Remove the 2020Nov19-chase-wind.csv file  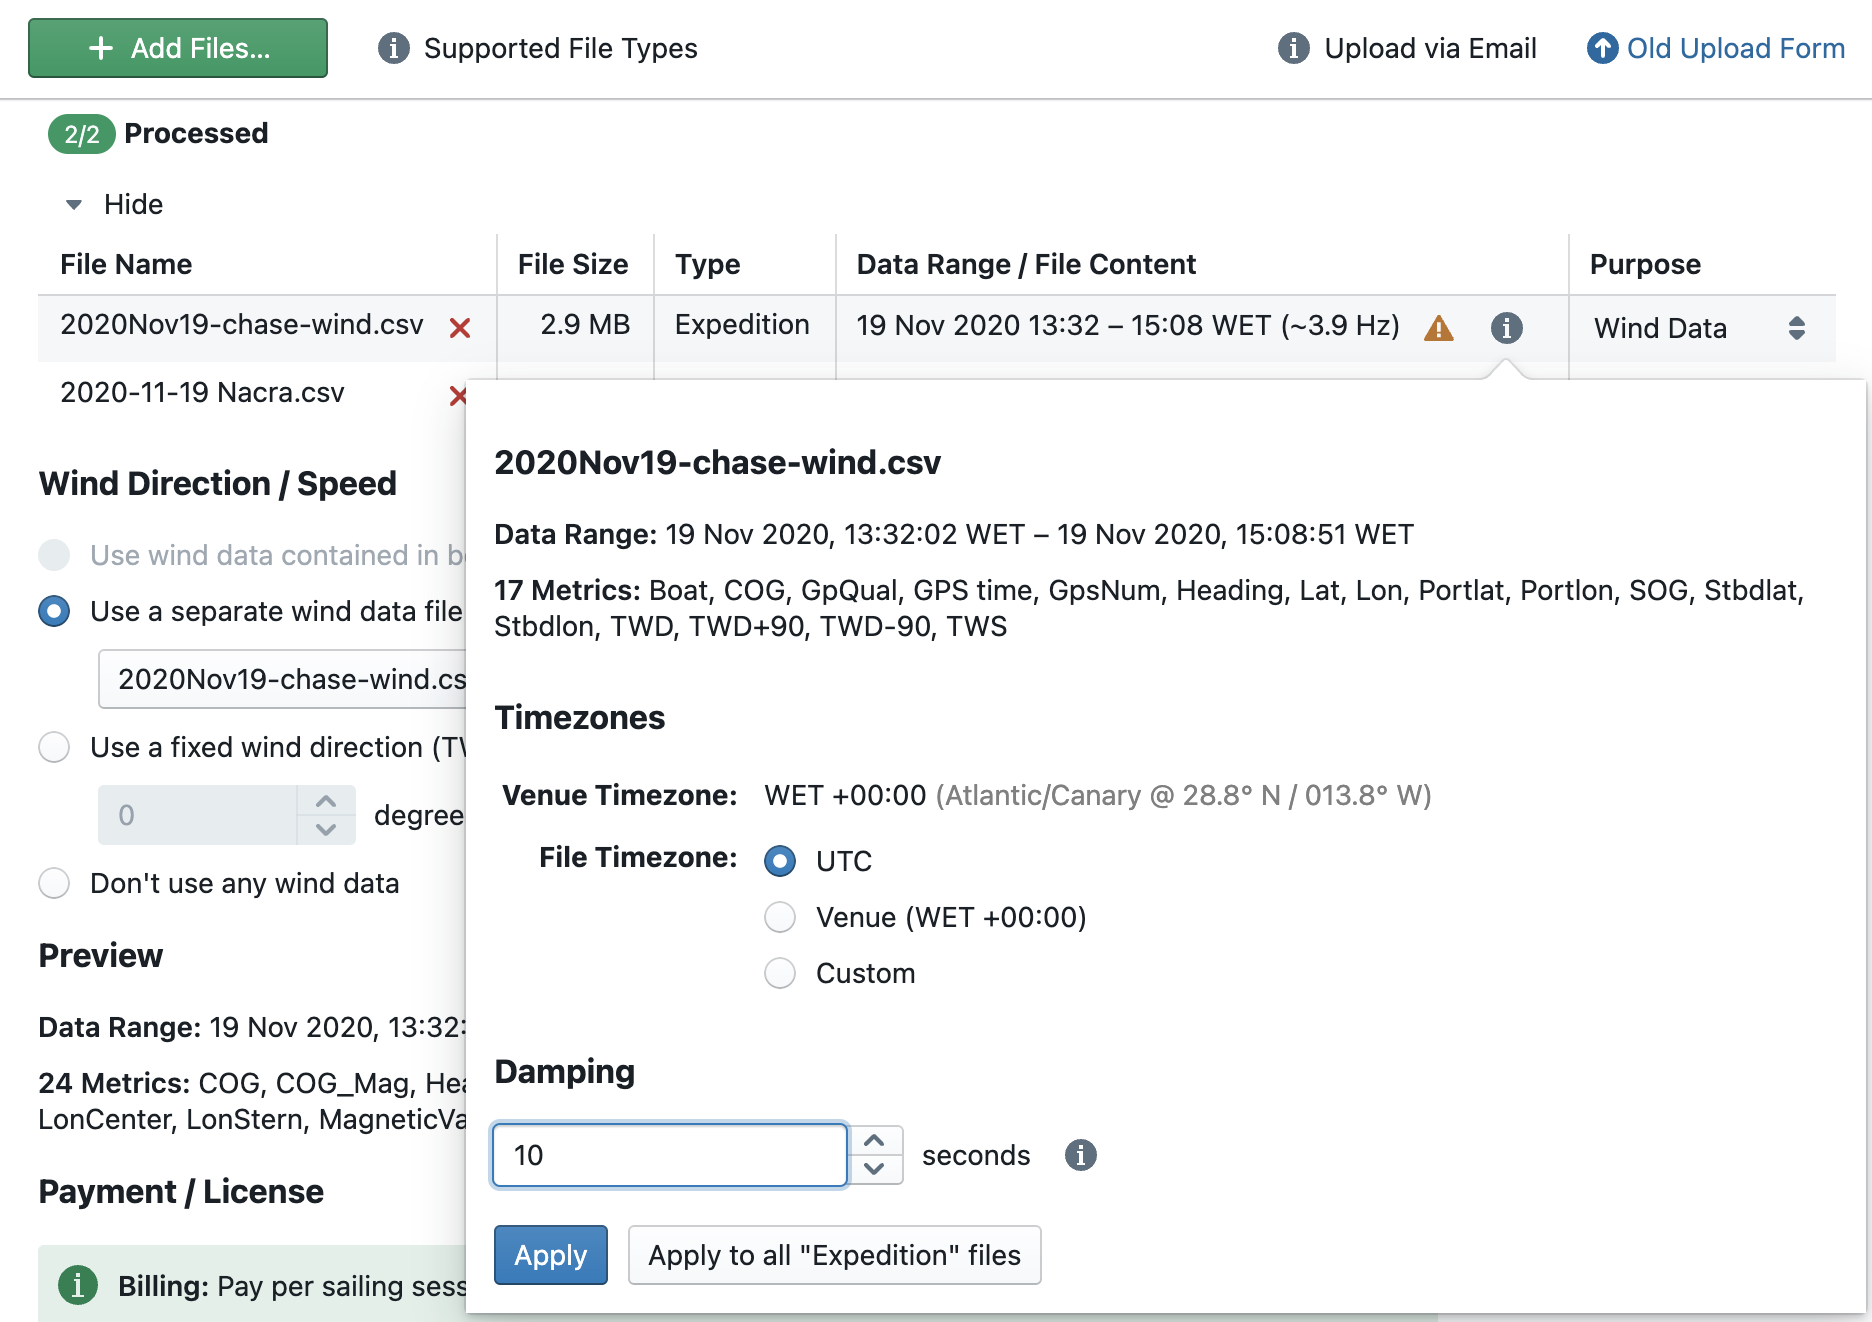460,328
